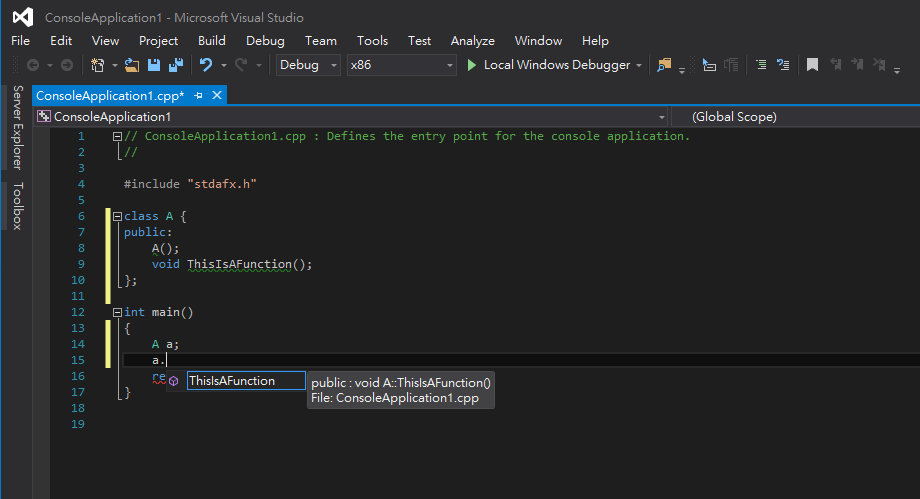Open file using the folder icon
920x499 pixels.
[x=132, y=65]
